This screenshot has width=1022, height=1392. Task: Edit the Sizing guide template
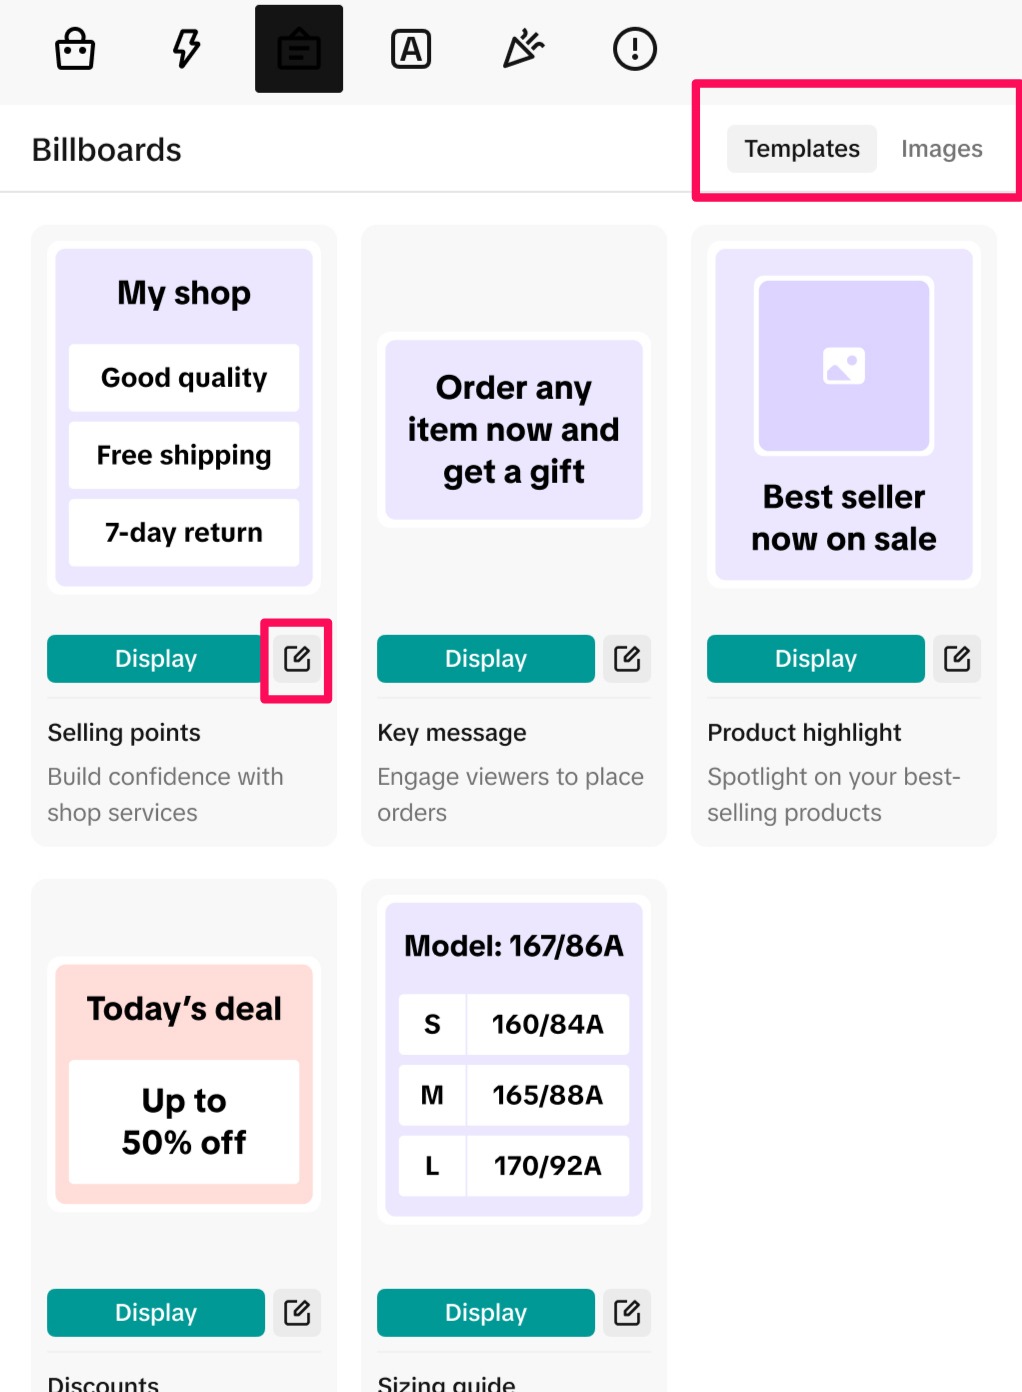pyautogui.click(x=627, y=1313)
